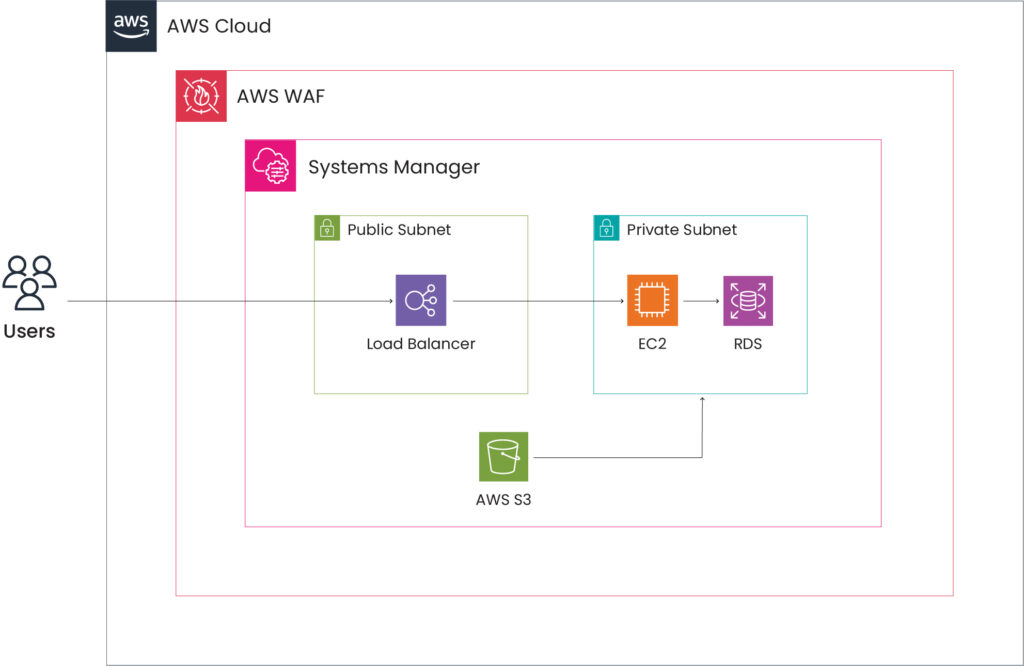Click the orange EC2 instance icon
The image size is (1024, 666).
coord(652,300)
